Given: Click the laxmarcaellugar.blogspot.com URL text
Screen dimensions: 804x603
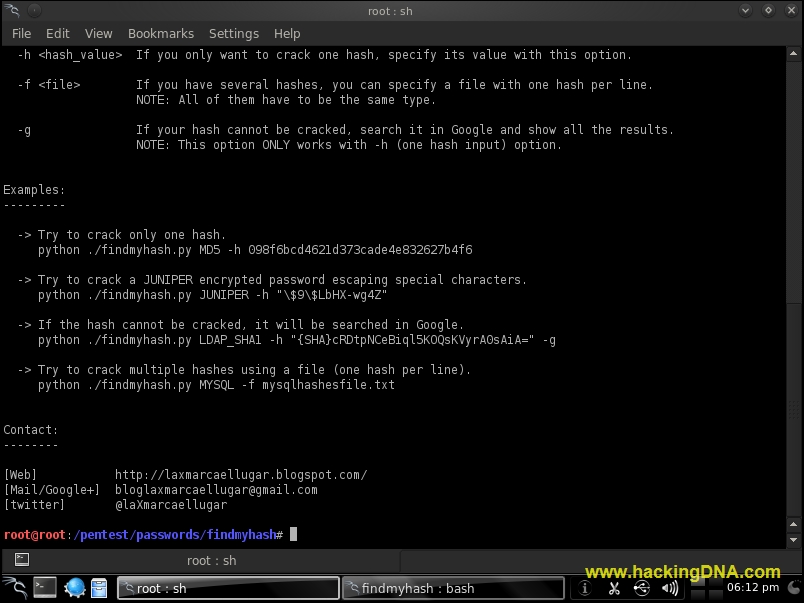Looking at the screenshot, I should tap(241, 475).
